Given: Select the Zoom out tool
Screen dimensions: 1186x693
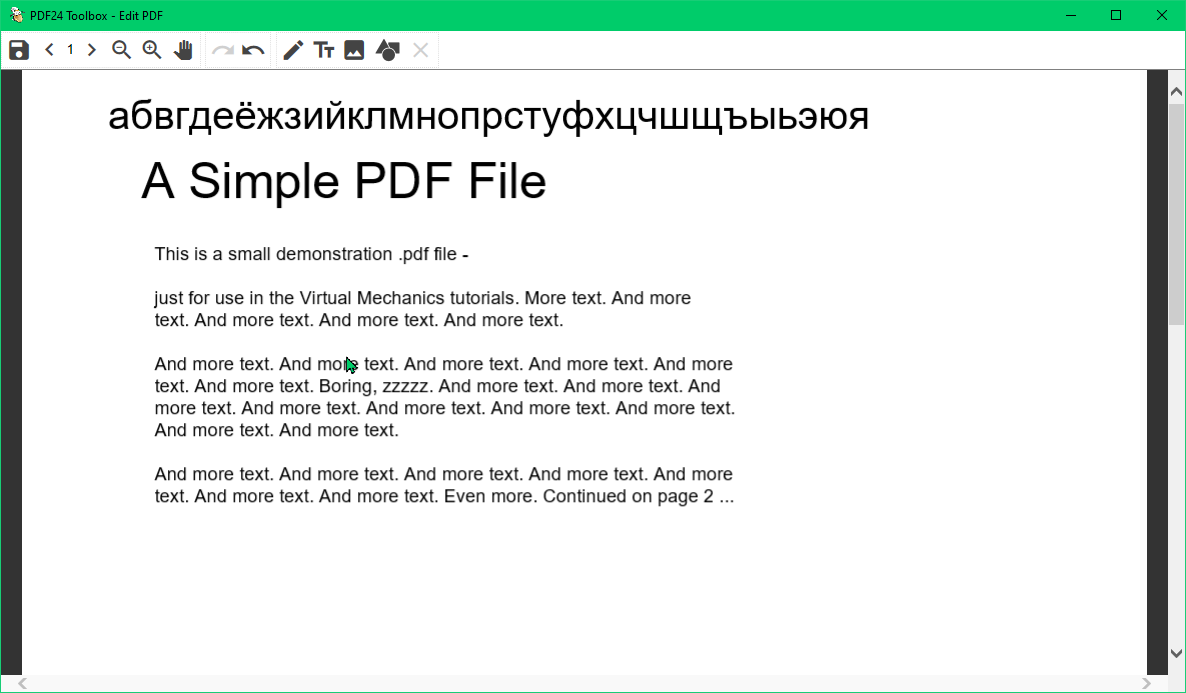Looking at the screenshot, I should coord(121,49).
